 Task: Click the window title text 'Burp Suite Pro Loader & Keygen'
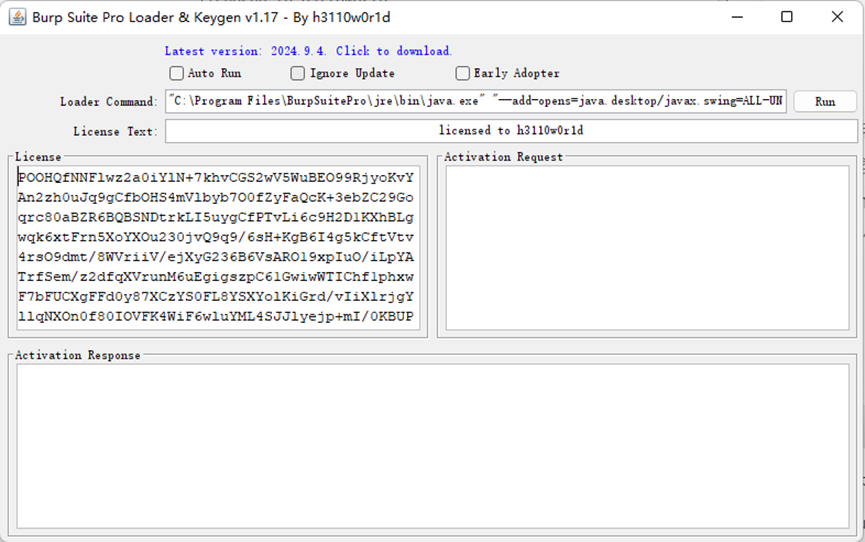click(x=136, y=18)
